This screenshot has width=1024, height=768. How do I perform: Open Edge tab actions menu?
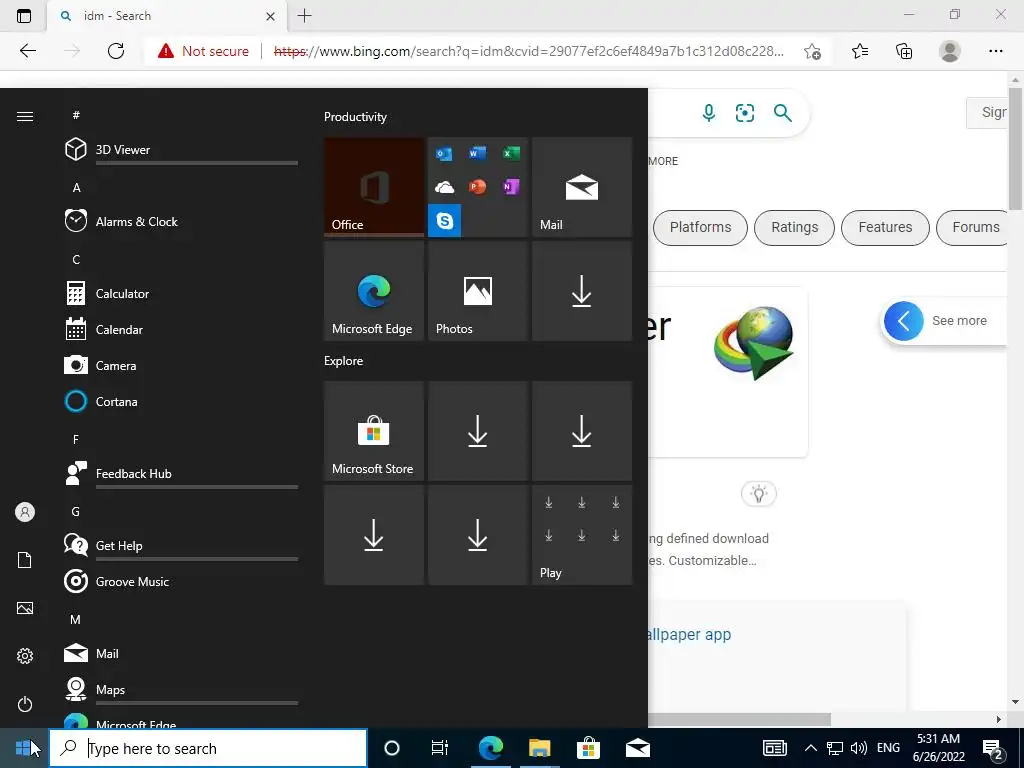pyautogui.click(x=24, y=16)
